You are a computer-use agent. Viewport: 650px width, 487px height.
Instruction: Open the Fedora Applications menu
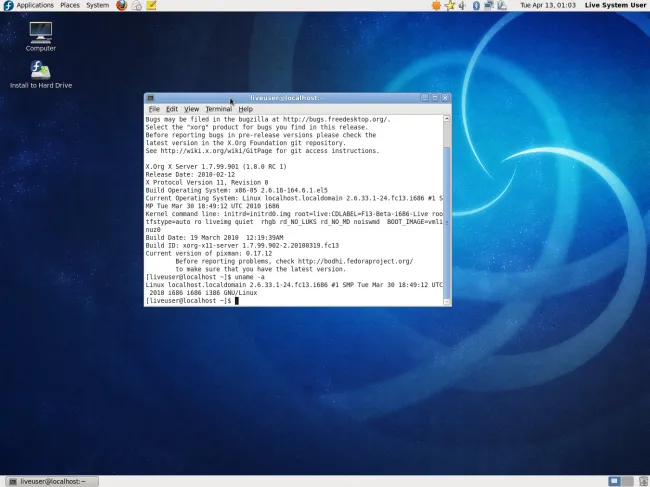click(x=29, y=5)
